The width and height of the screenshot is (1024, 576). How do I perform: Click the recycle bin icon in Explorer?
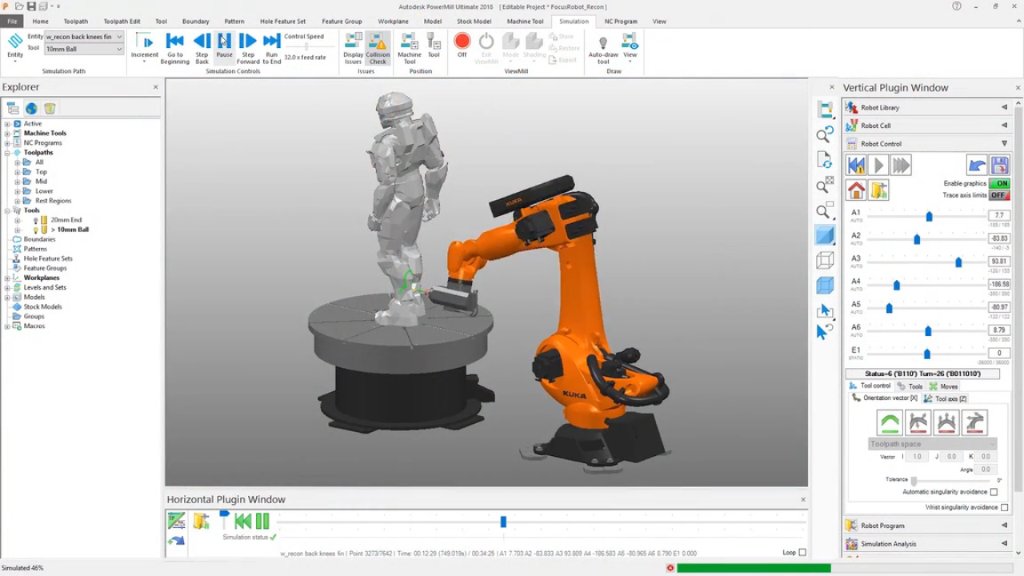point(50,108)
